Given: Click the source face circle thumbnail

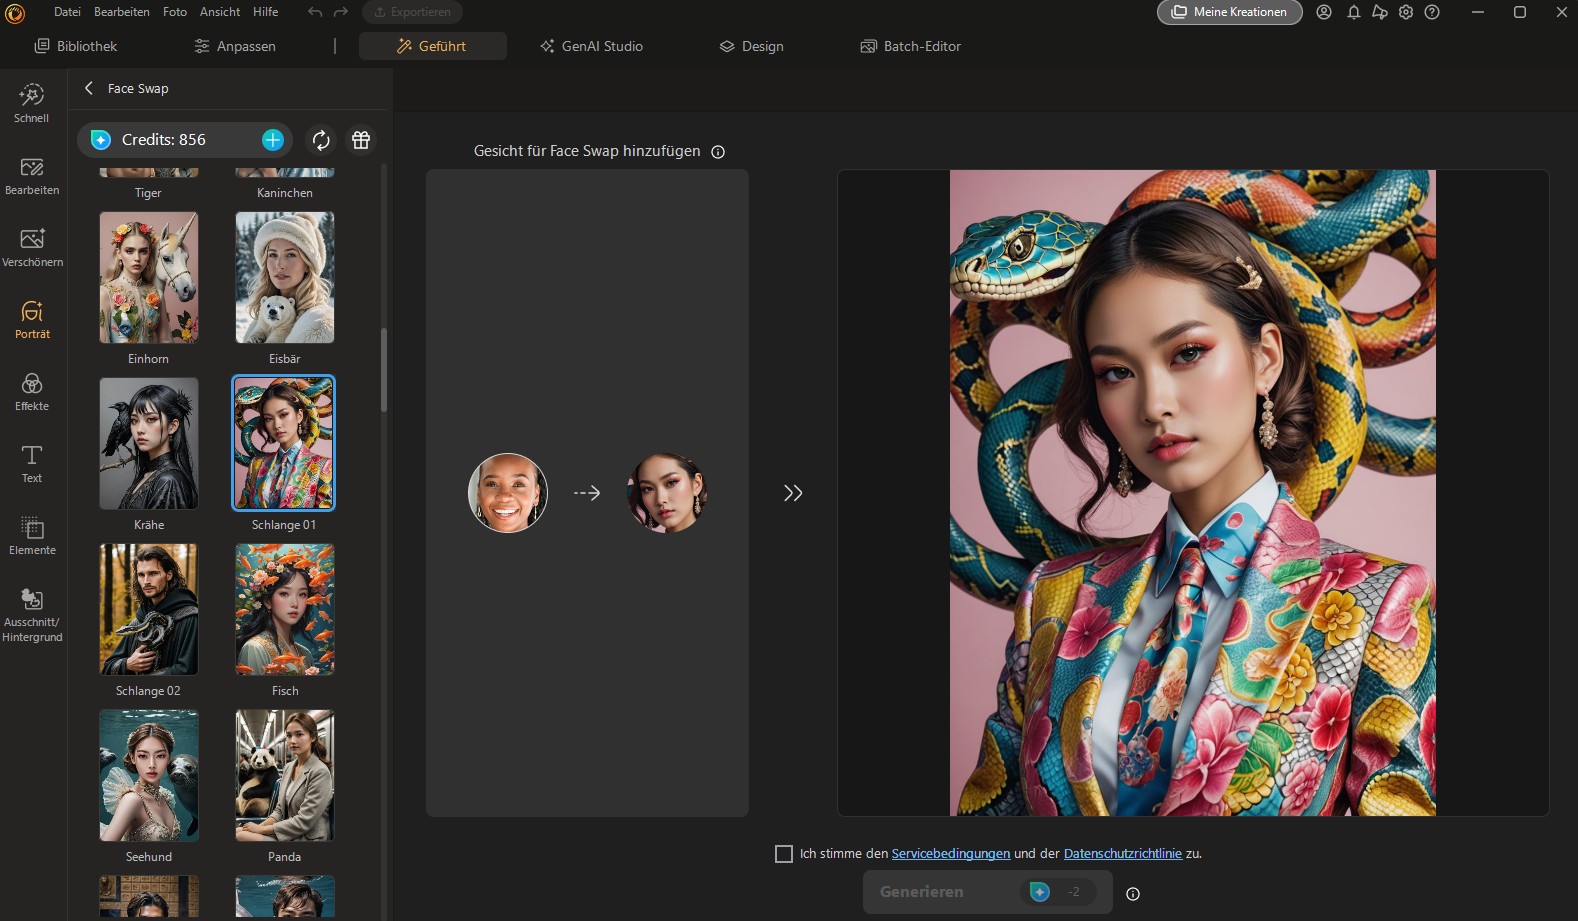Looking at the screenshot, I should [x=508, y=493].
